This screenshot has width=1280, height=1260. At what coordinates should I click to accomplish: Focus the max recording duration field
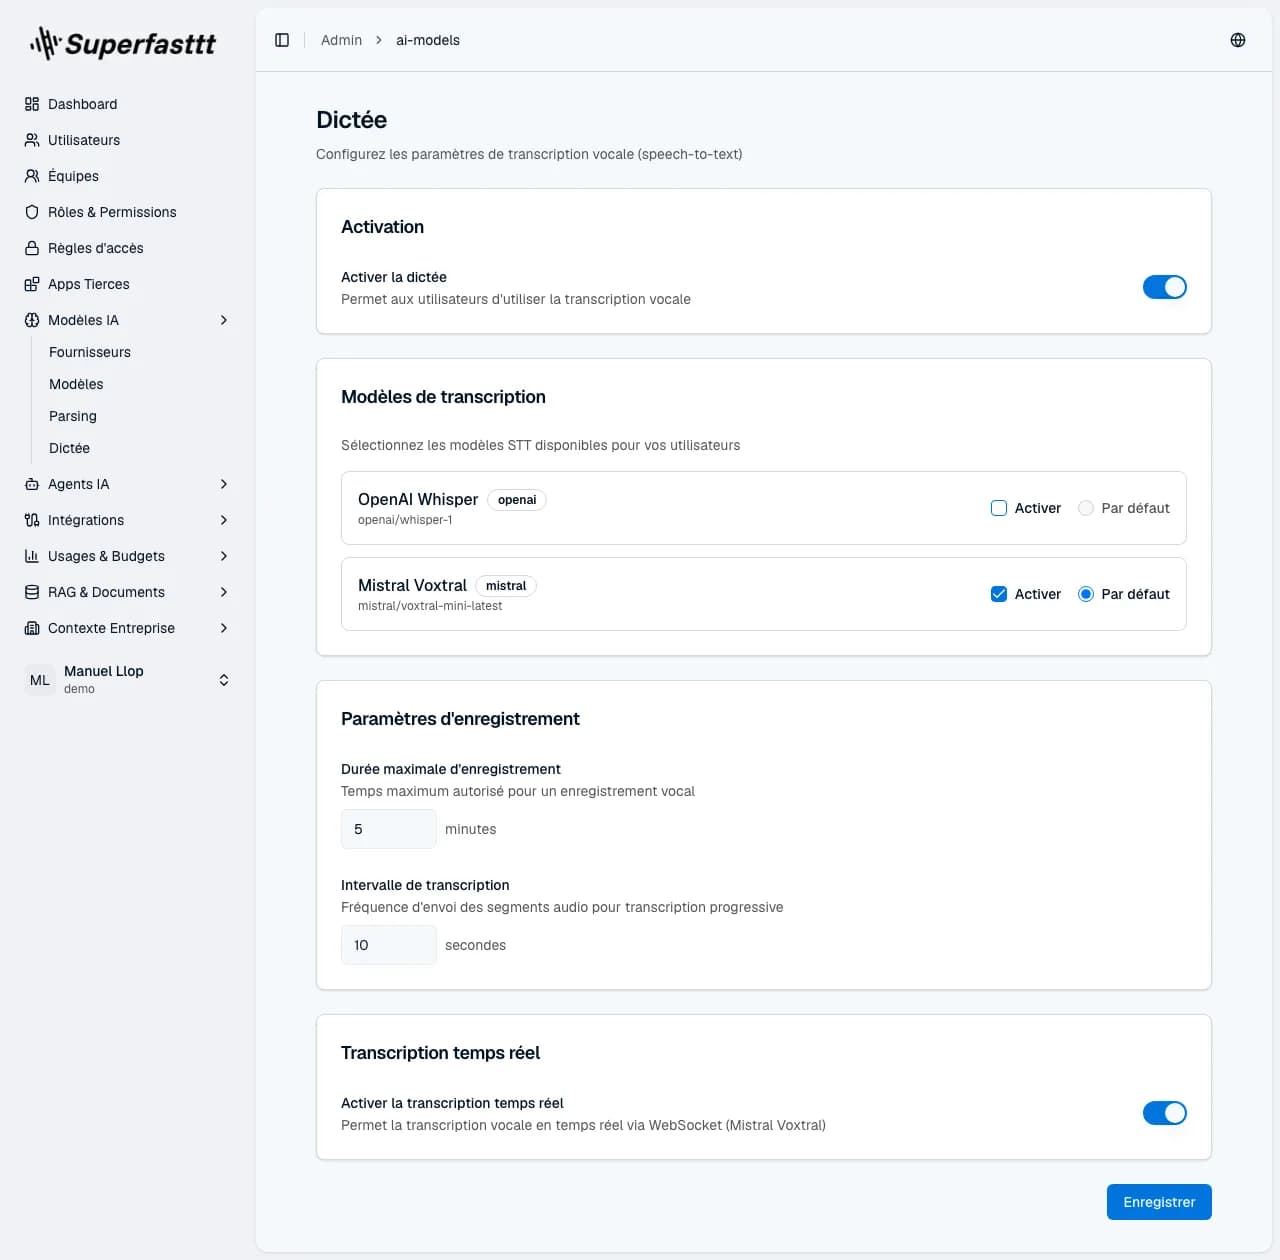click(389, 829)
